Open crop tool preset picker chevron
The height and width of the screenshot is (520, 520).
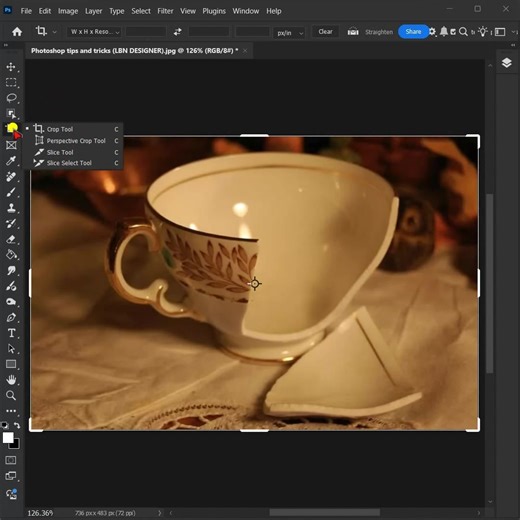click(54, 32)
